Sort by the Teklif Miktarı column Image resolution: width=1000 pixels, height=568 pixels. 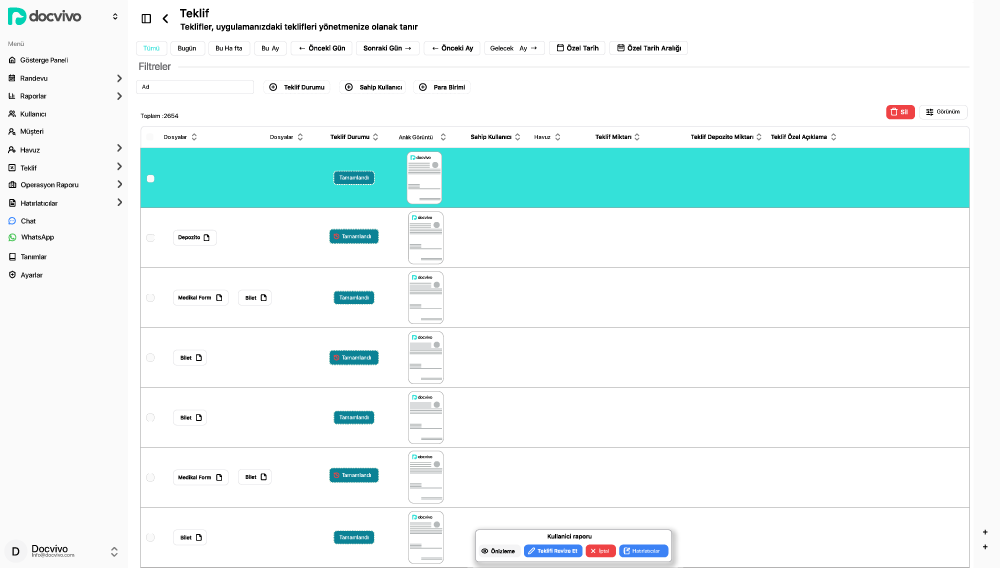[x=617, y=137]
